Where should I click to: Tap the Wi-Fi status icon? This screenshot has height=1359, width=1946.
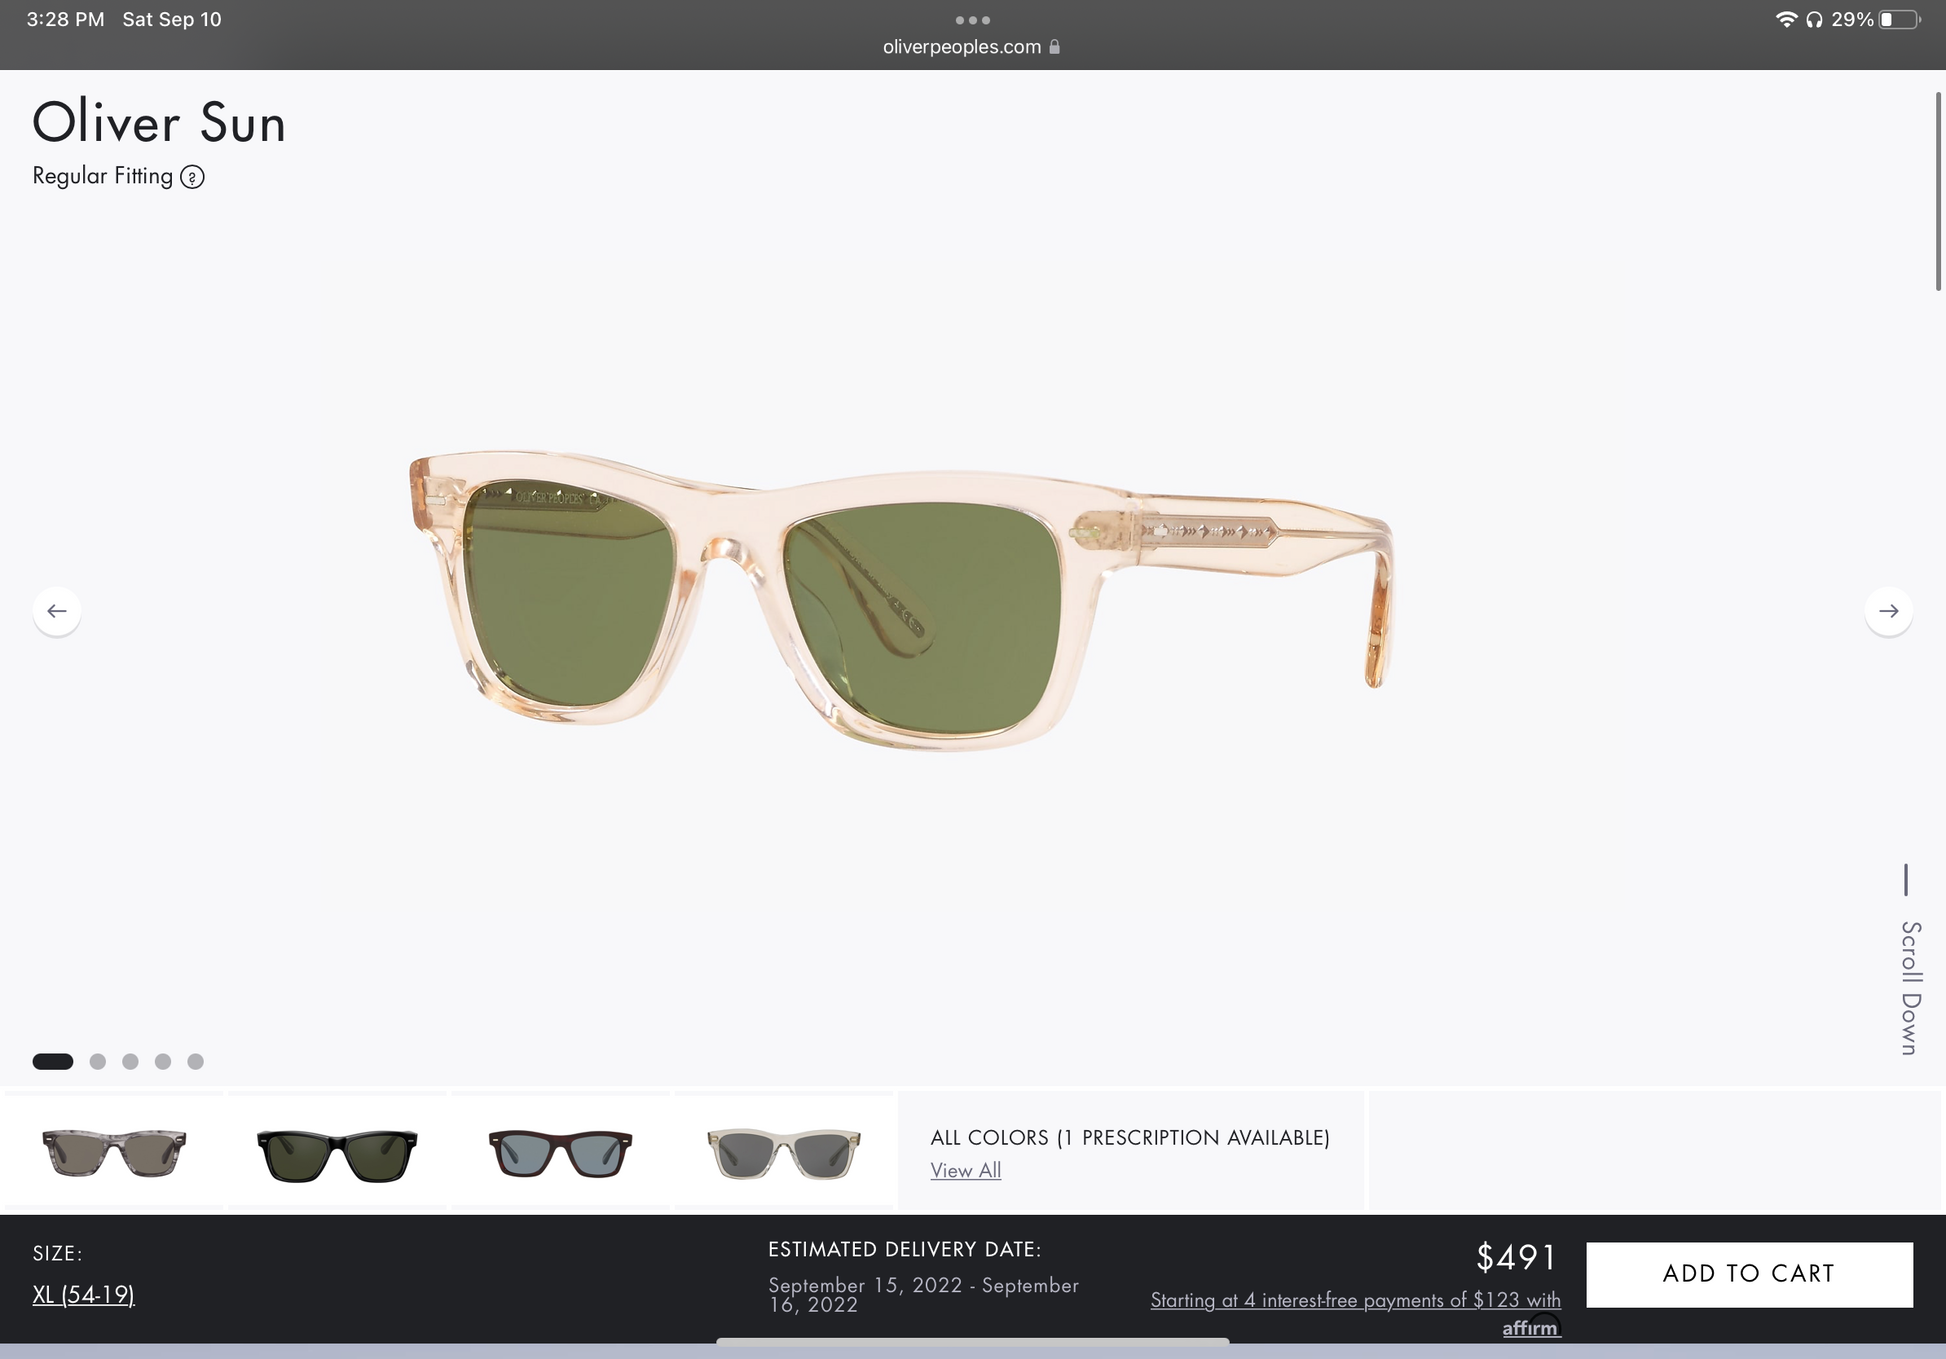(1785, 20)
